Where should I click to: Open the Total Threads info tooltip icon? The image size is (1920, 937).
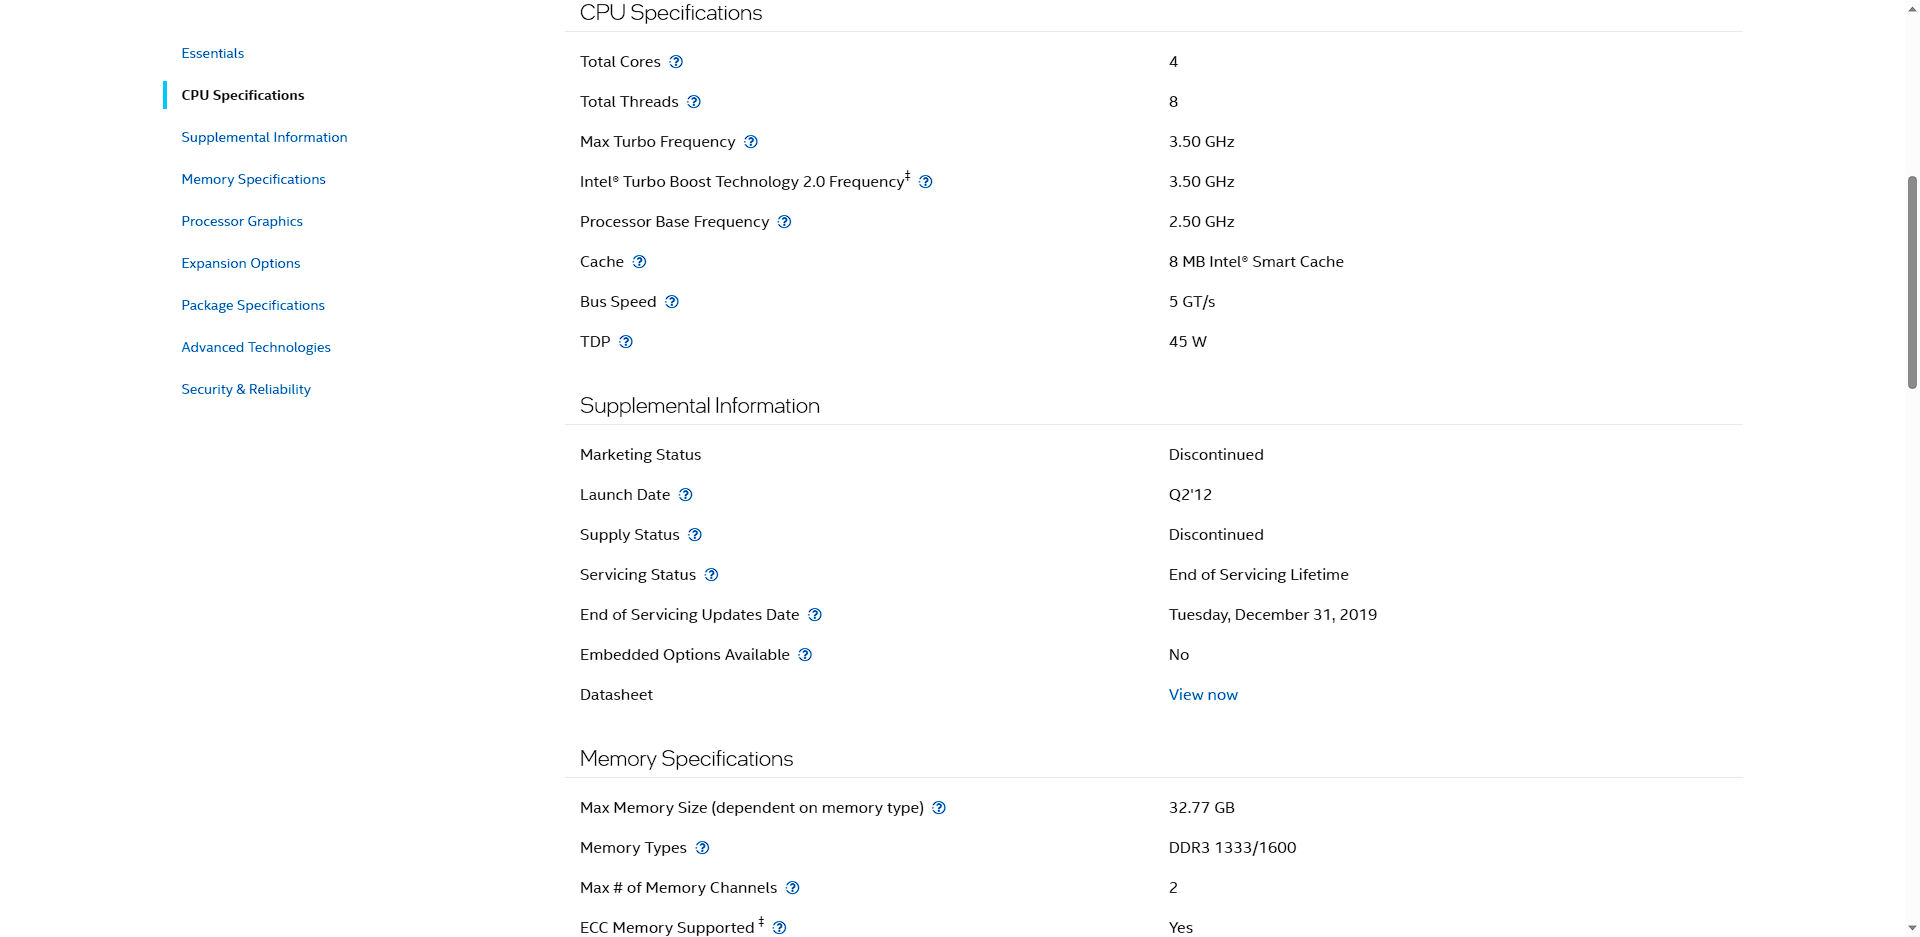(694, 102)
